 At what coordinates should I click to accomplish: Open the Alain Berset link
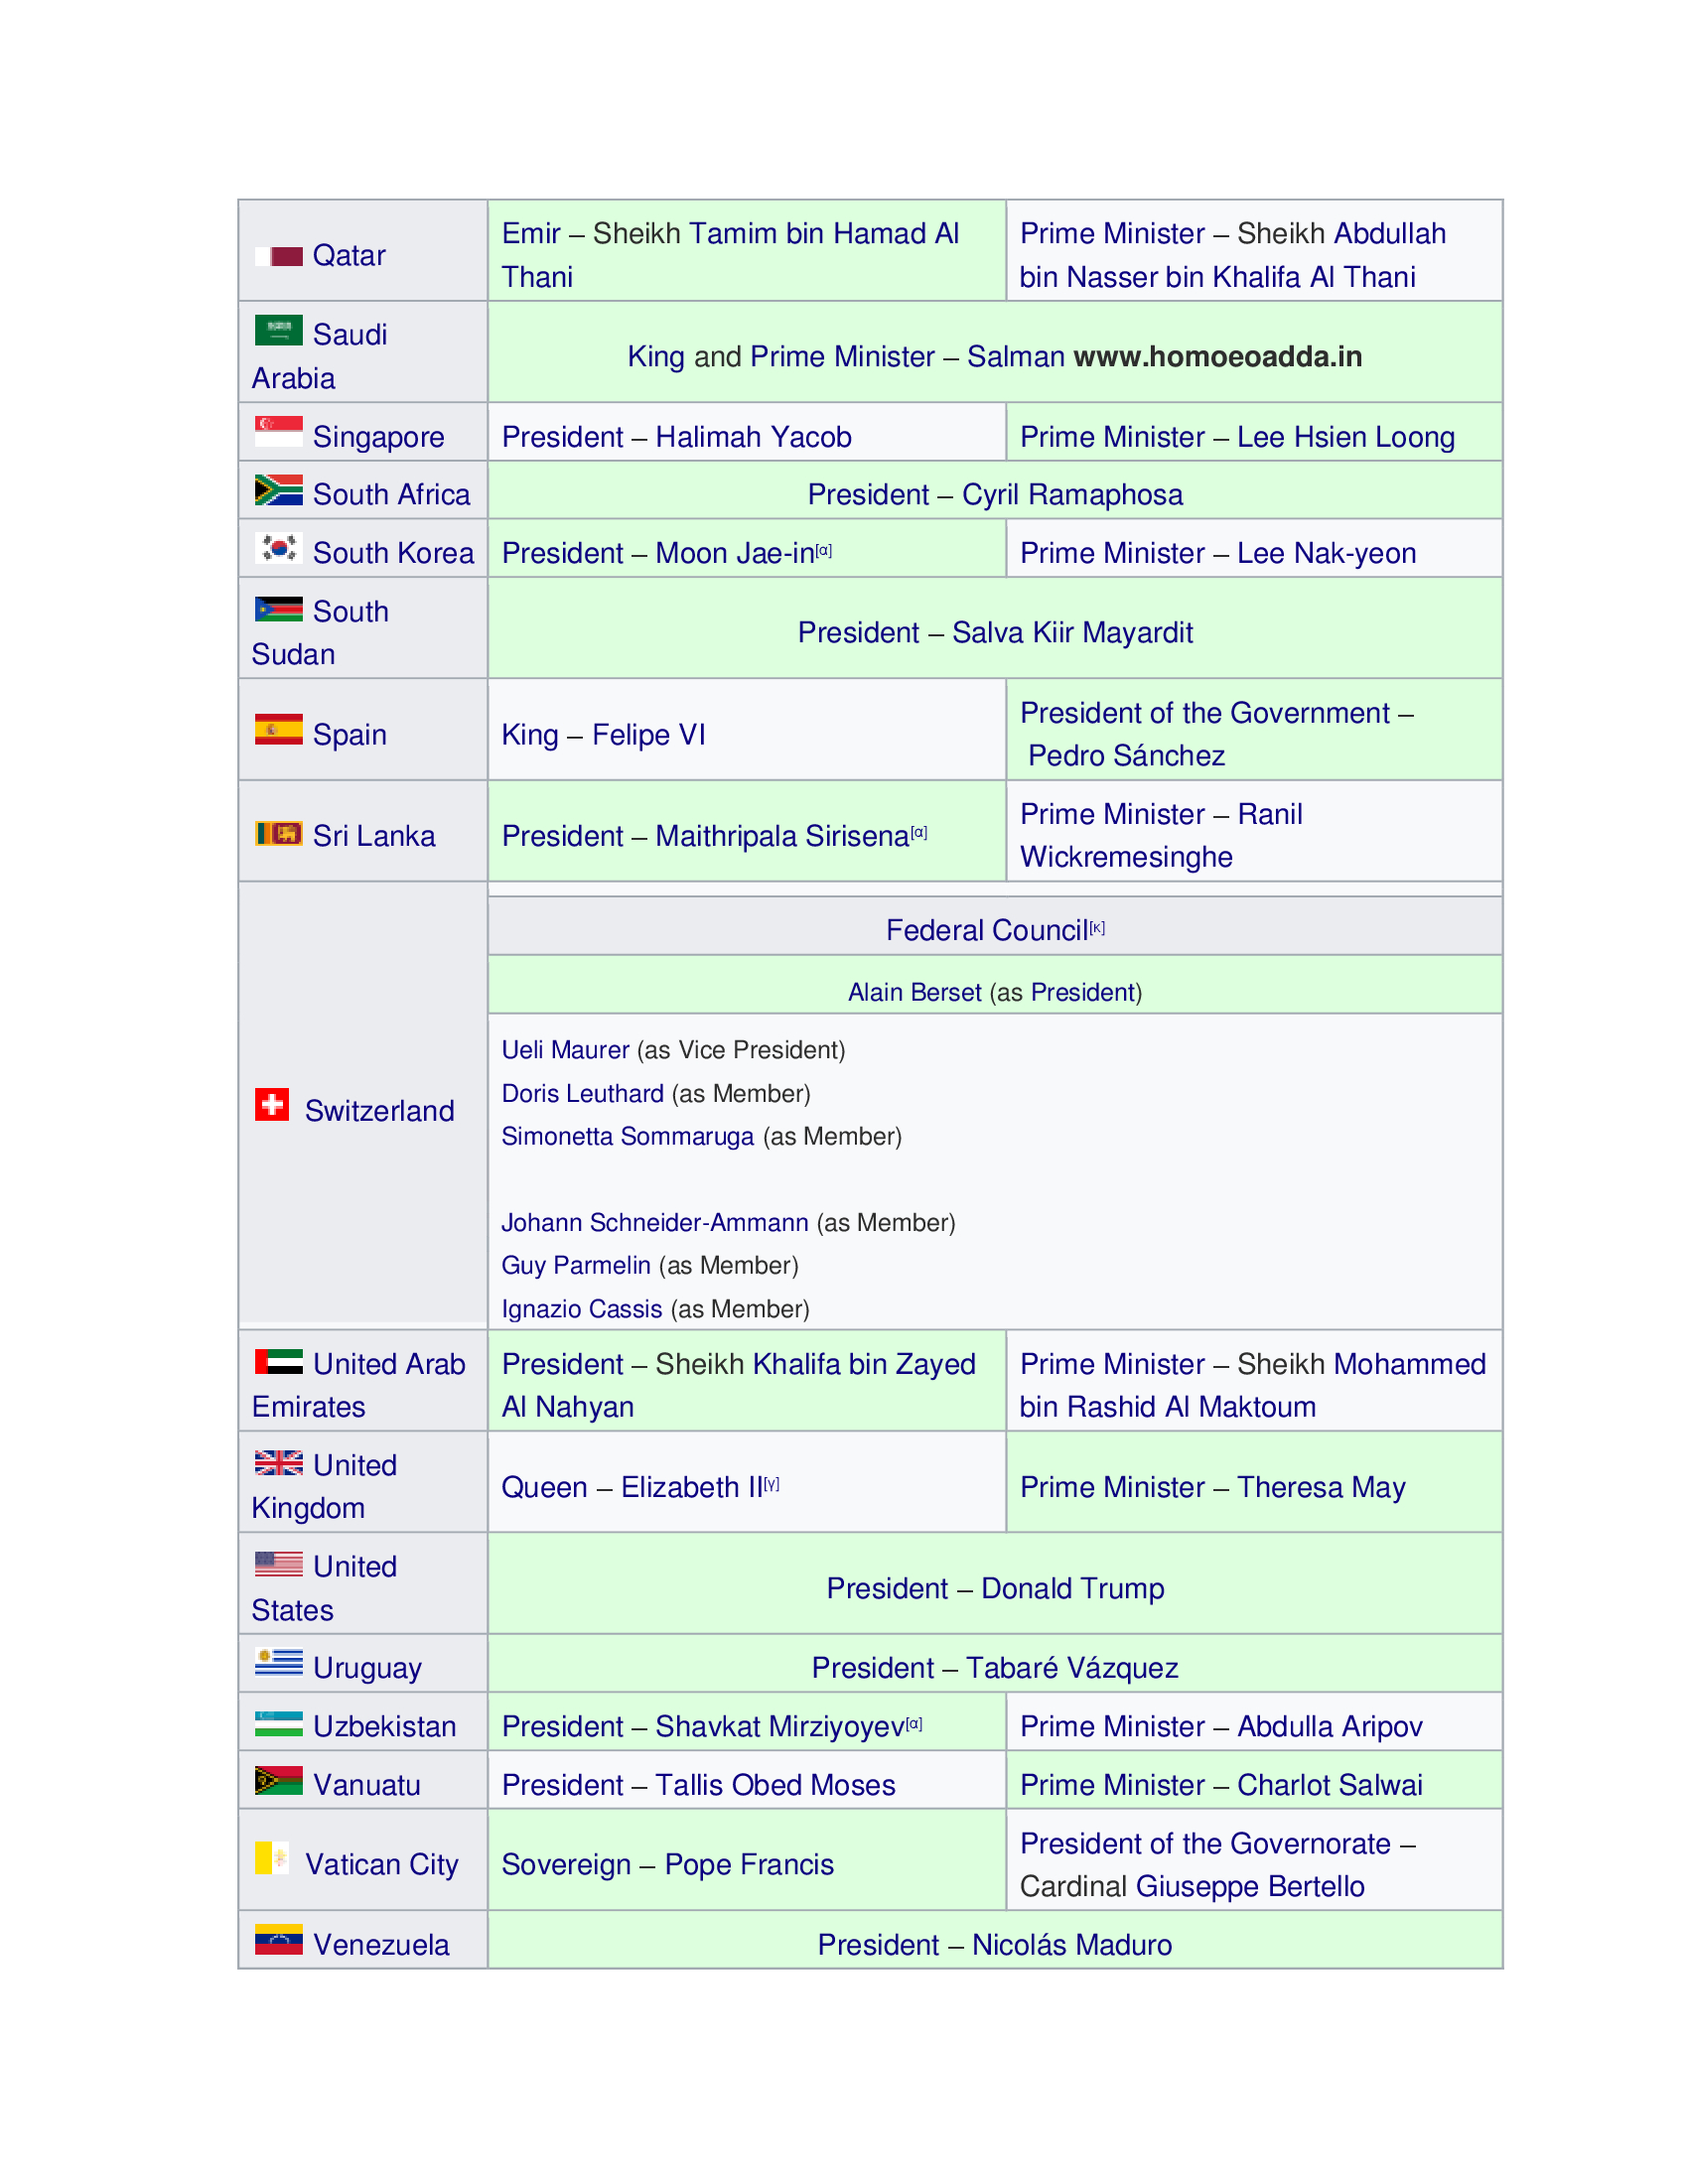coord(914,993)
